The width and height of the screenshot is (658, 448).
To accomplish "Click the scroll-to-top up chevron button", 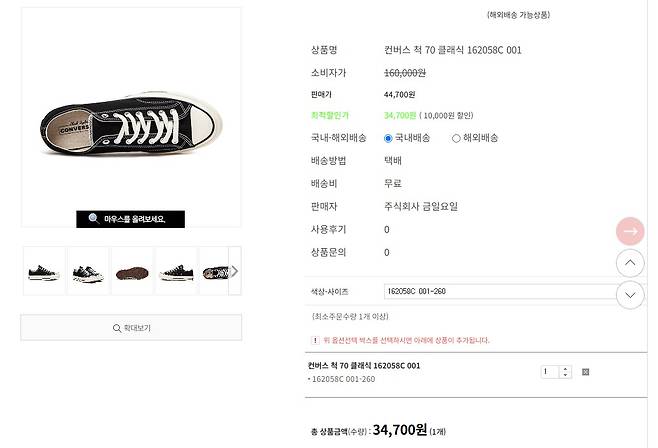I will pyautogui.click(x=630, y=263).
